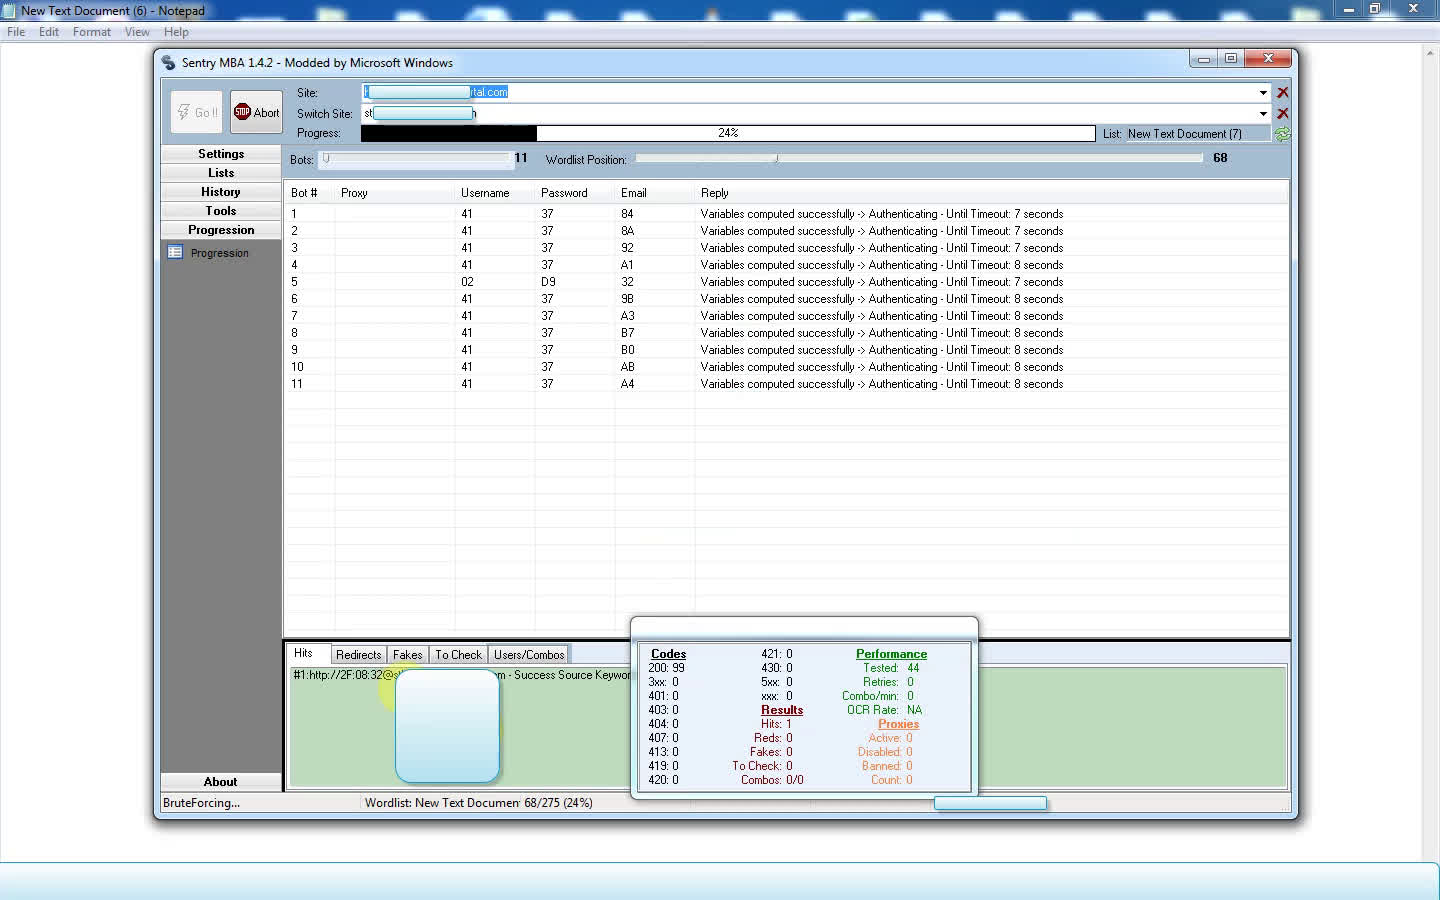1440x900 pixels.
Task: Open Notepad Help menu
Action: 176,32
